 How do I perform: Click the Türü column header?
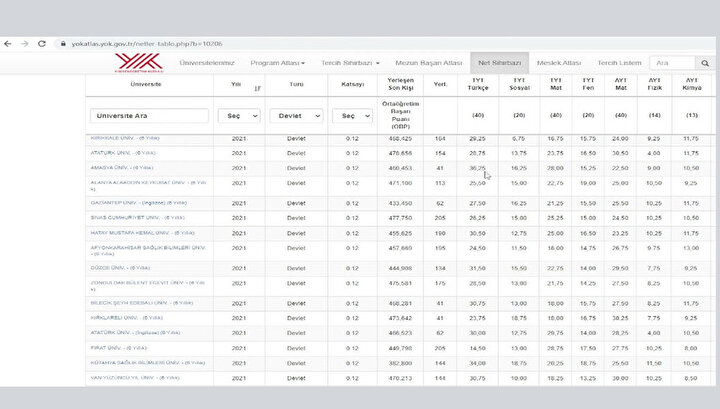296,84
